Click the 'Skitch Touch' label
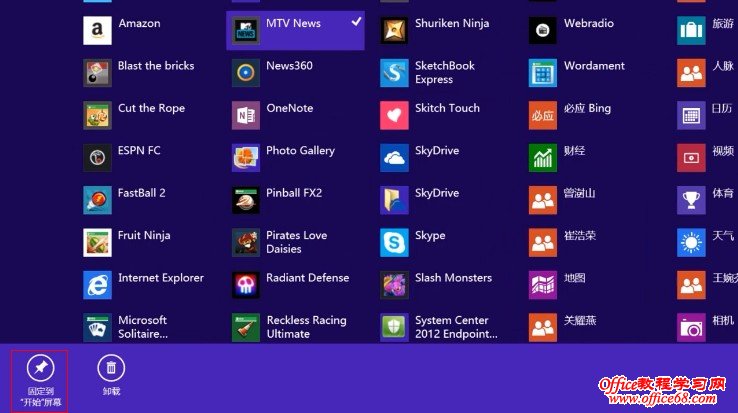The height and width of the screenshot is (413, 738). click(447, 108)
